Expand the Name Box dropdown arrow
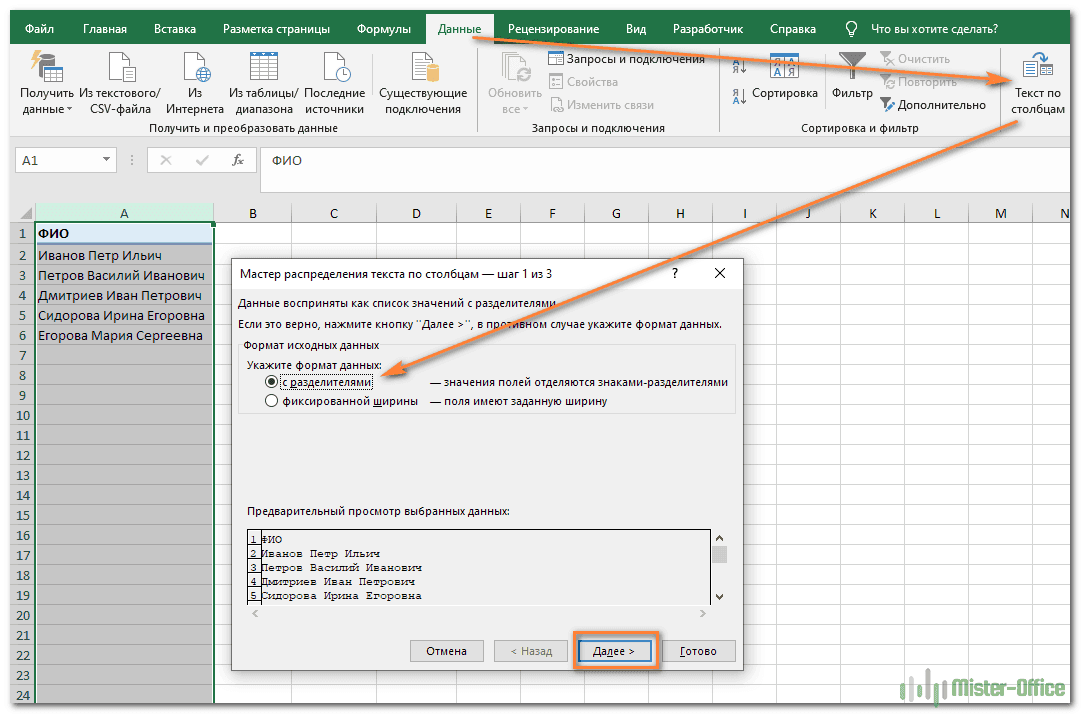 tap(107, 160)
